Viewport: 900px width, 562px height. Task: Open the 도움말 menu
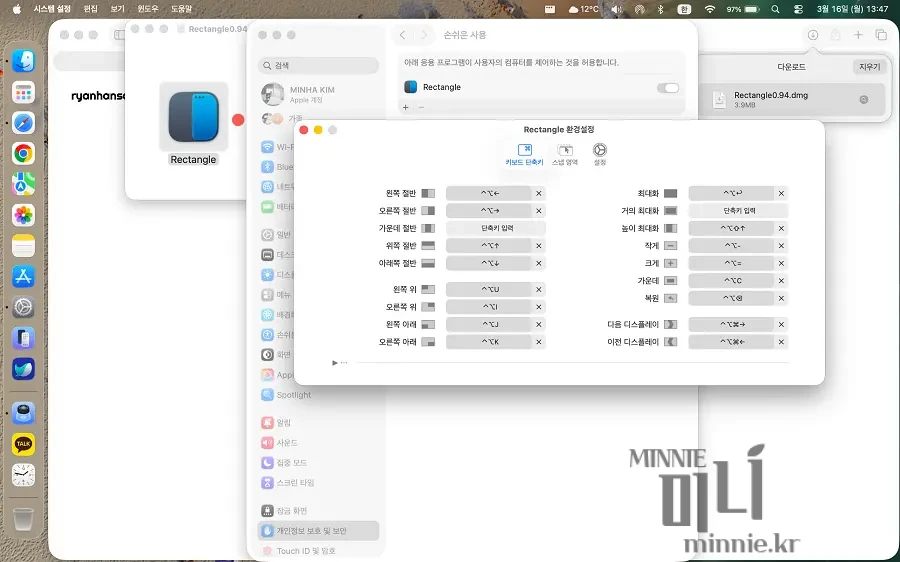click(x=181, y=9)
